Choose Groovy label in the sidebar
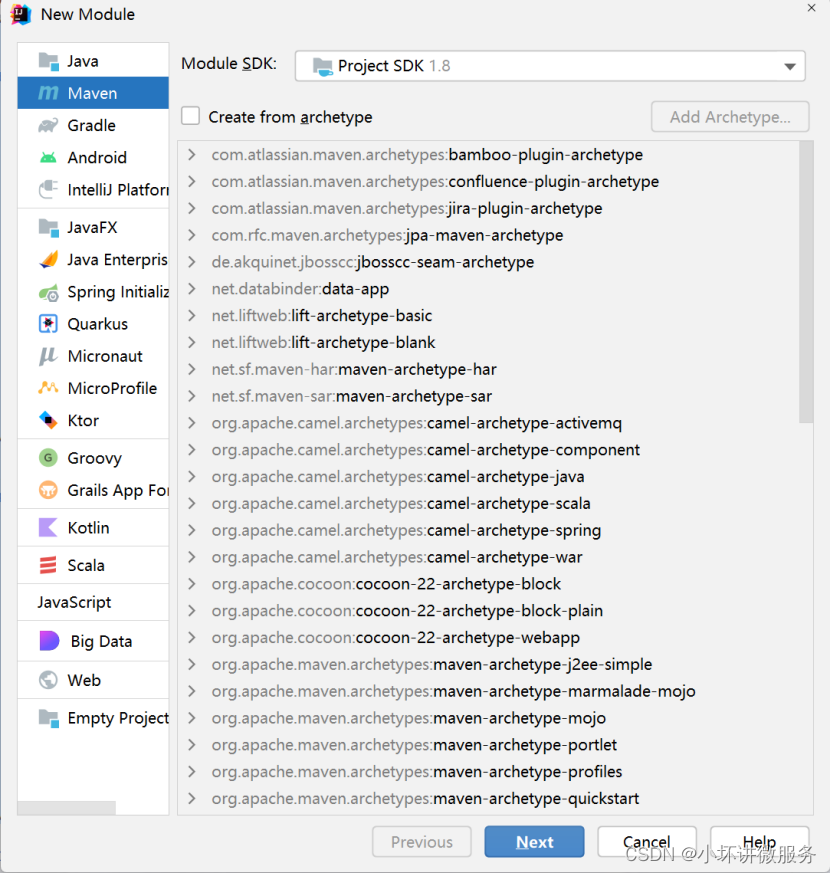The height and width of the screenshot is (873, 831). point(95,458)
